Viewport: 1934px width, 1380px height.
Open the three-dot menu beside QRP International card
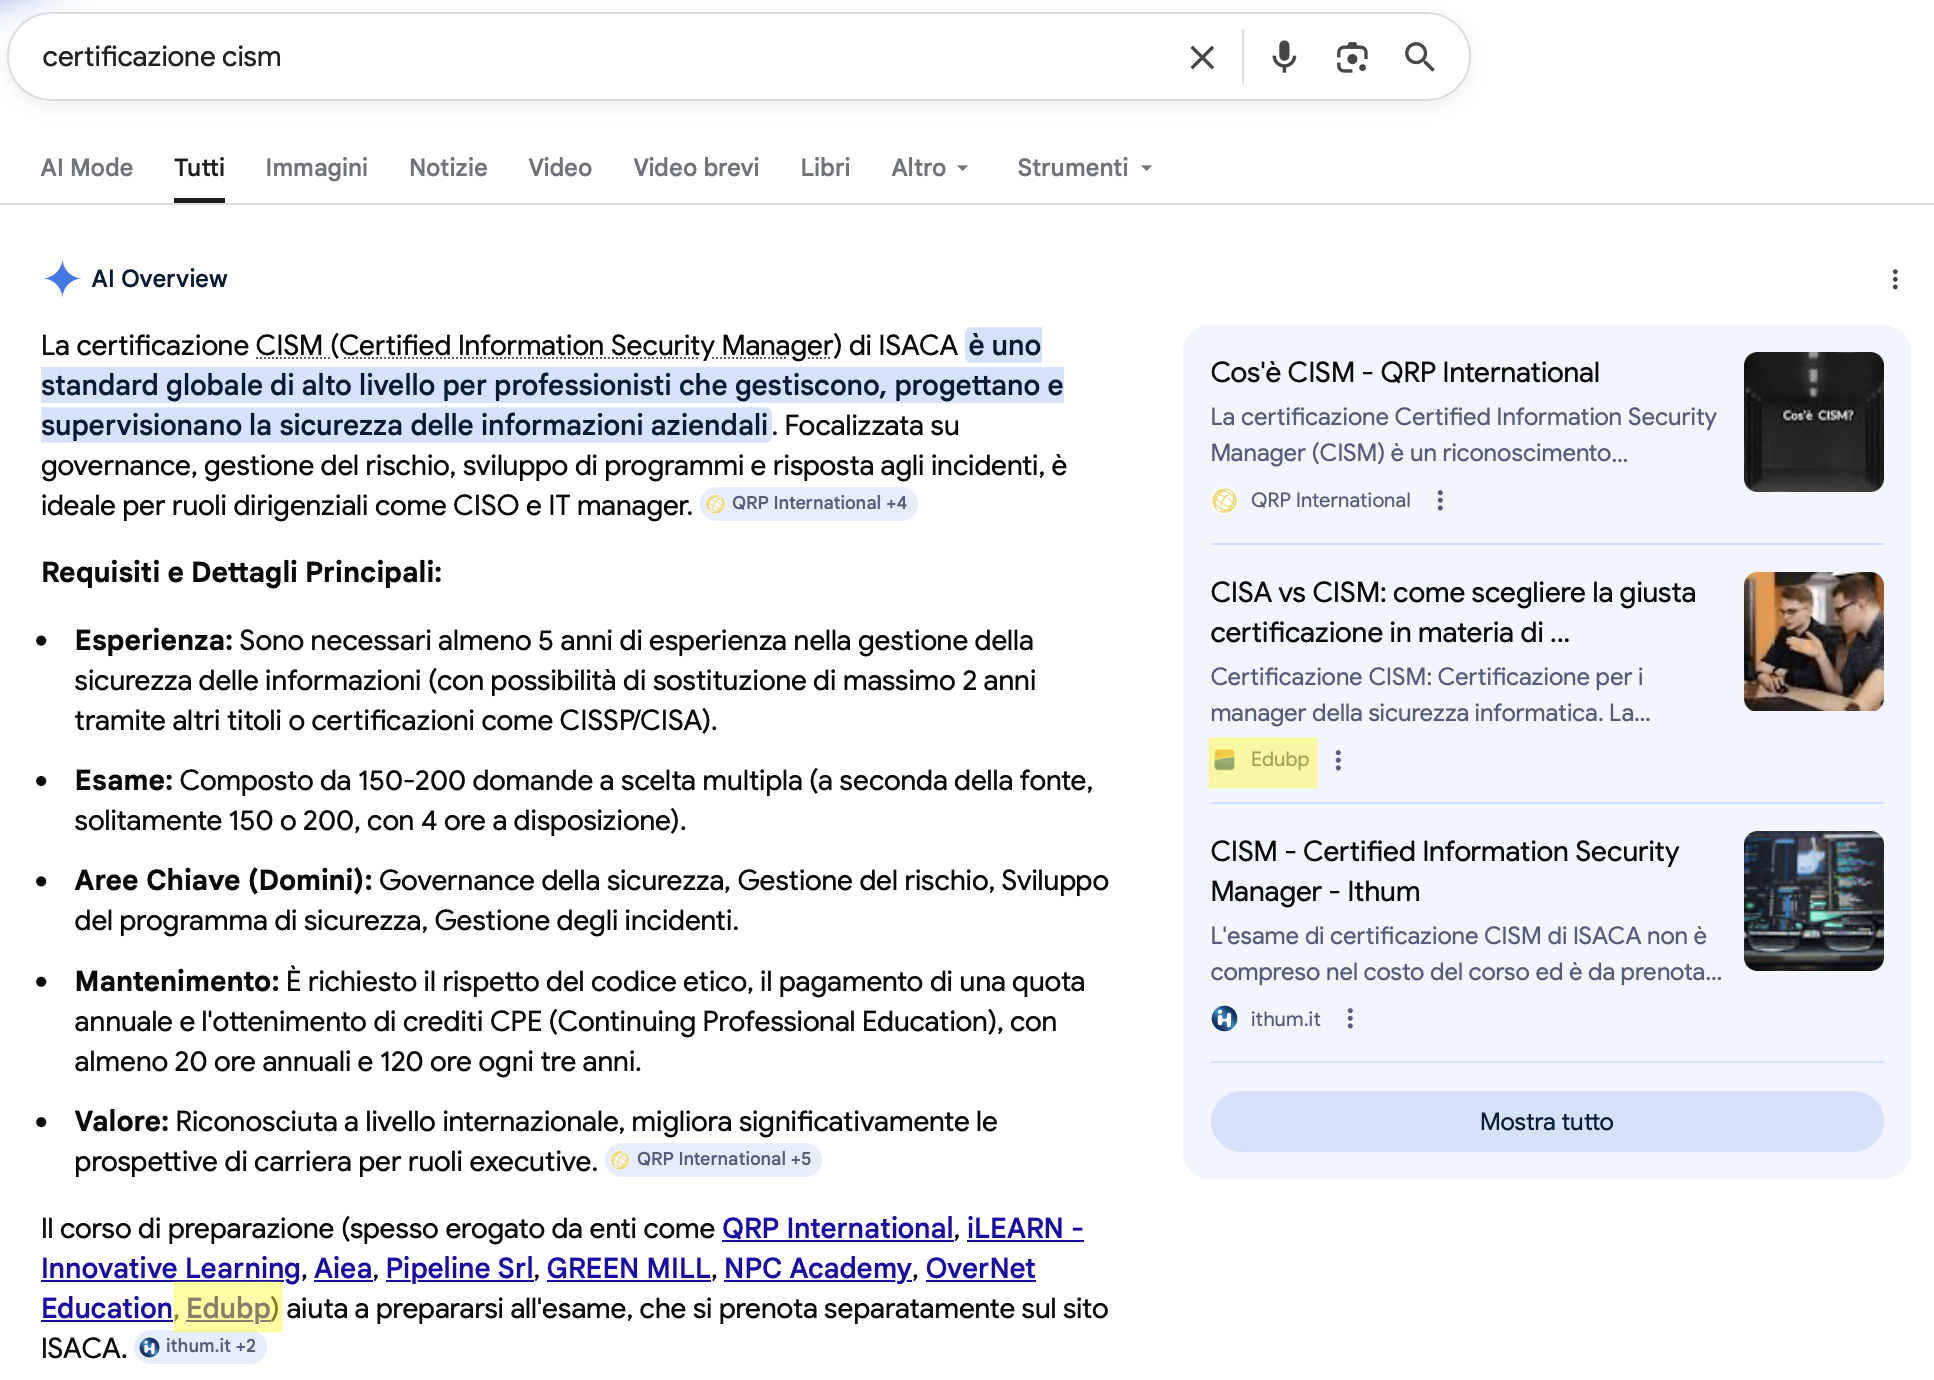pyautogui.click(x=1440, y=500)
